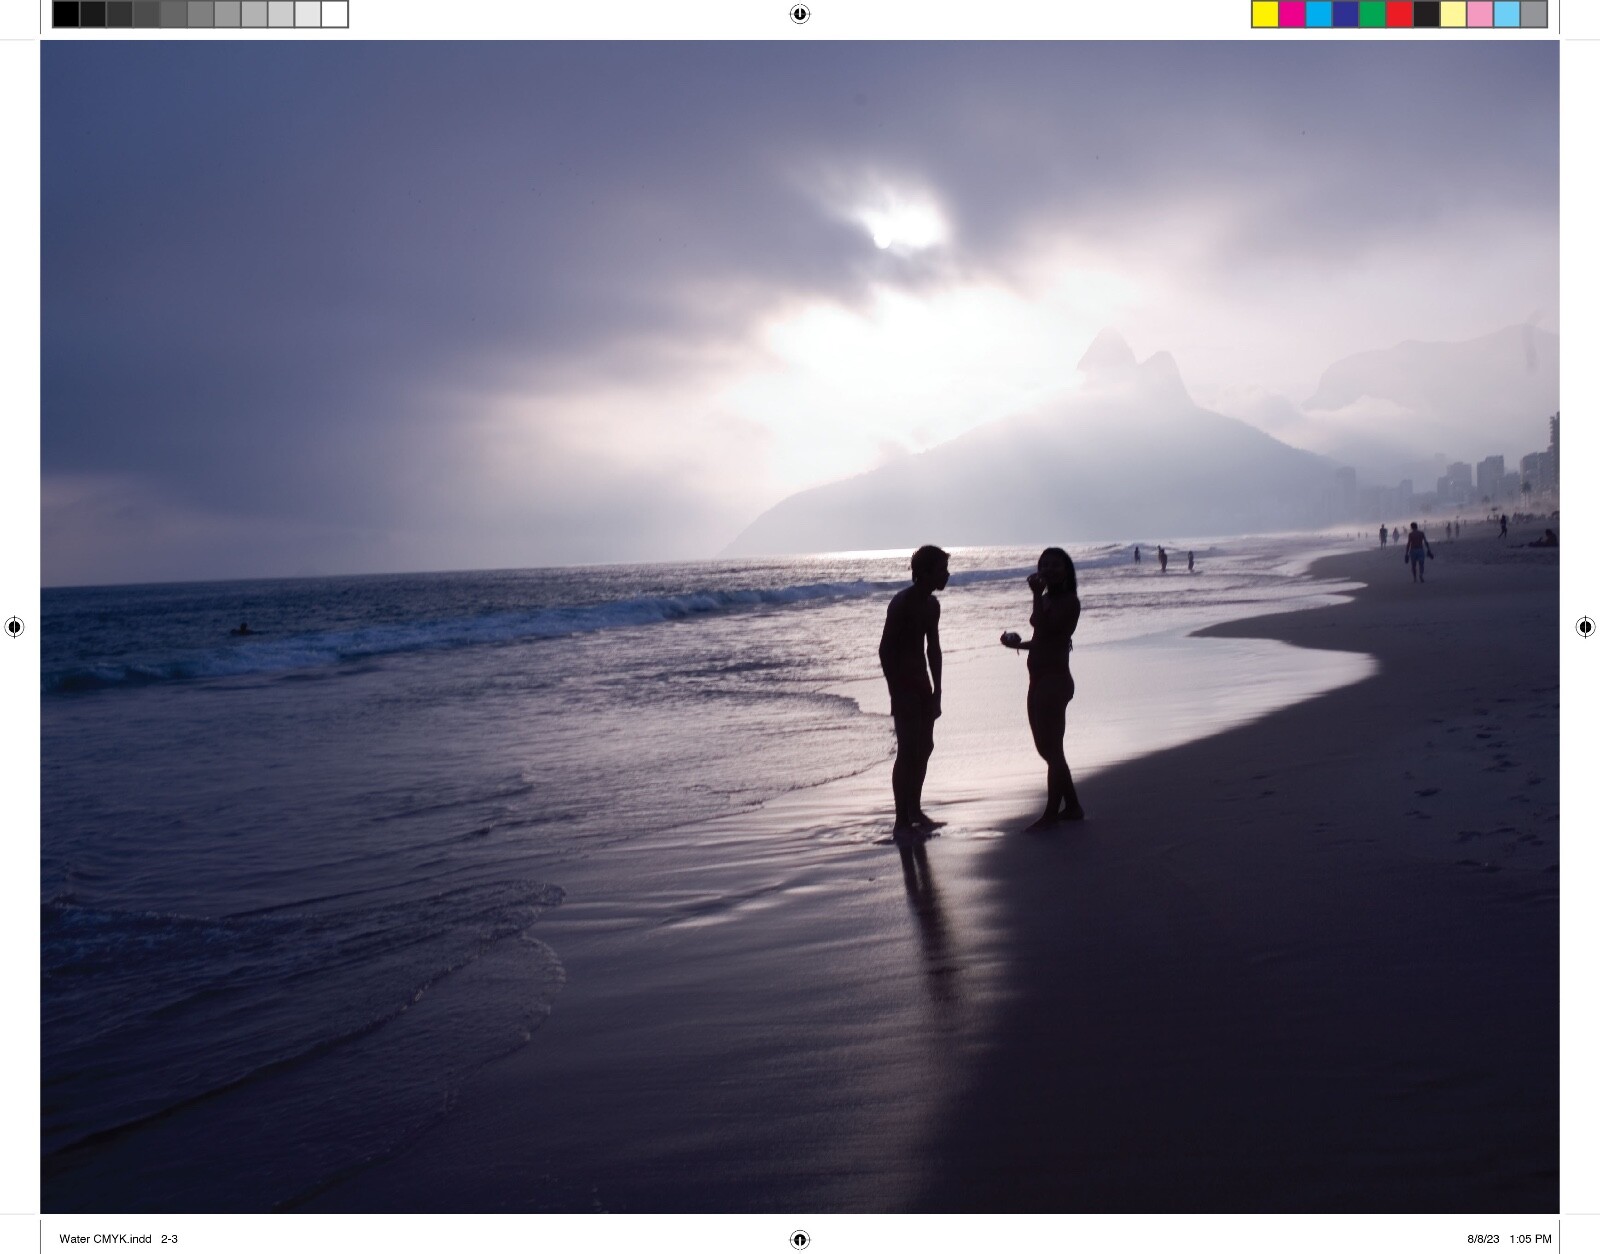Click the swimmer in the ocean waves

241,629
